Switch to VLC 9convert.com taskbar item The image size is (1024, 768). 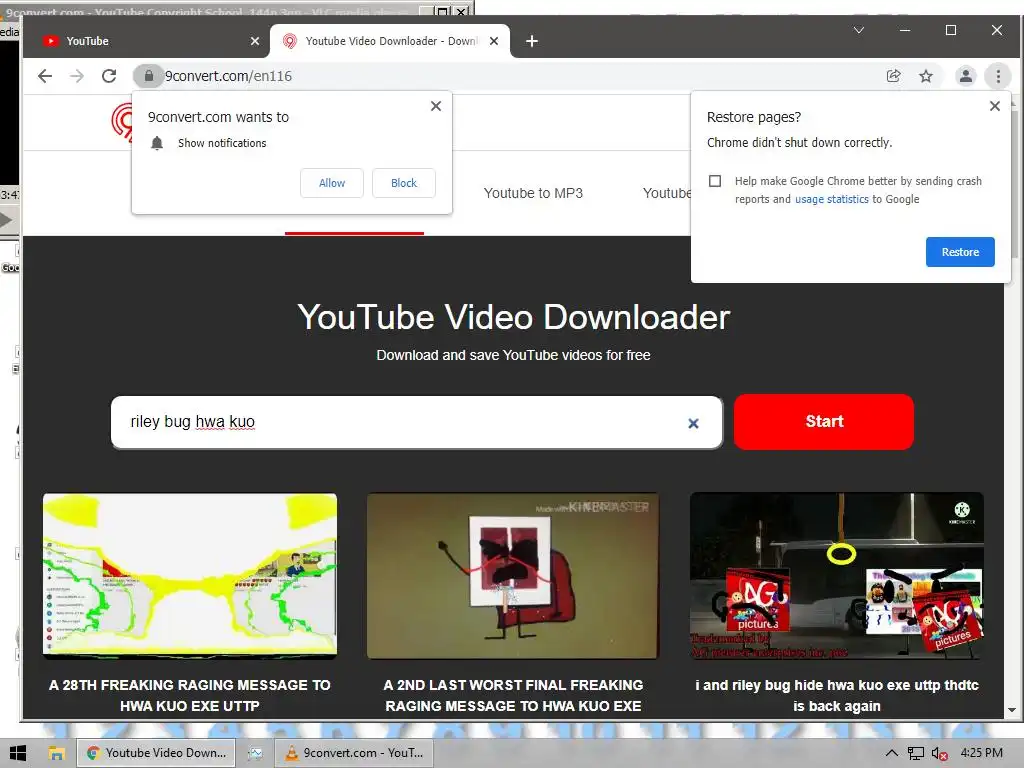tap(355, 753)
